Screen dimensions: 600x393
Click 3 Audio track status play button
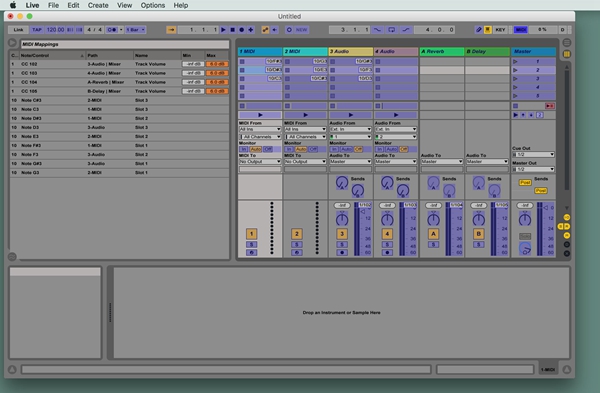coord(351,115)
